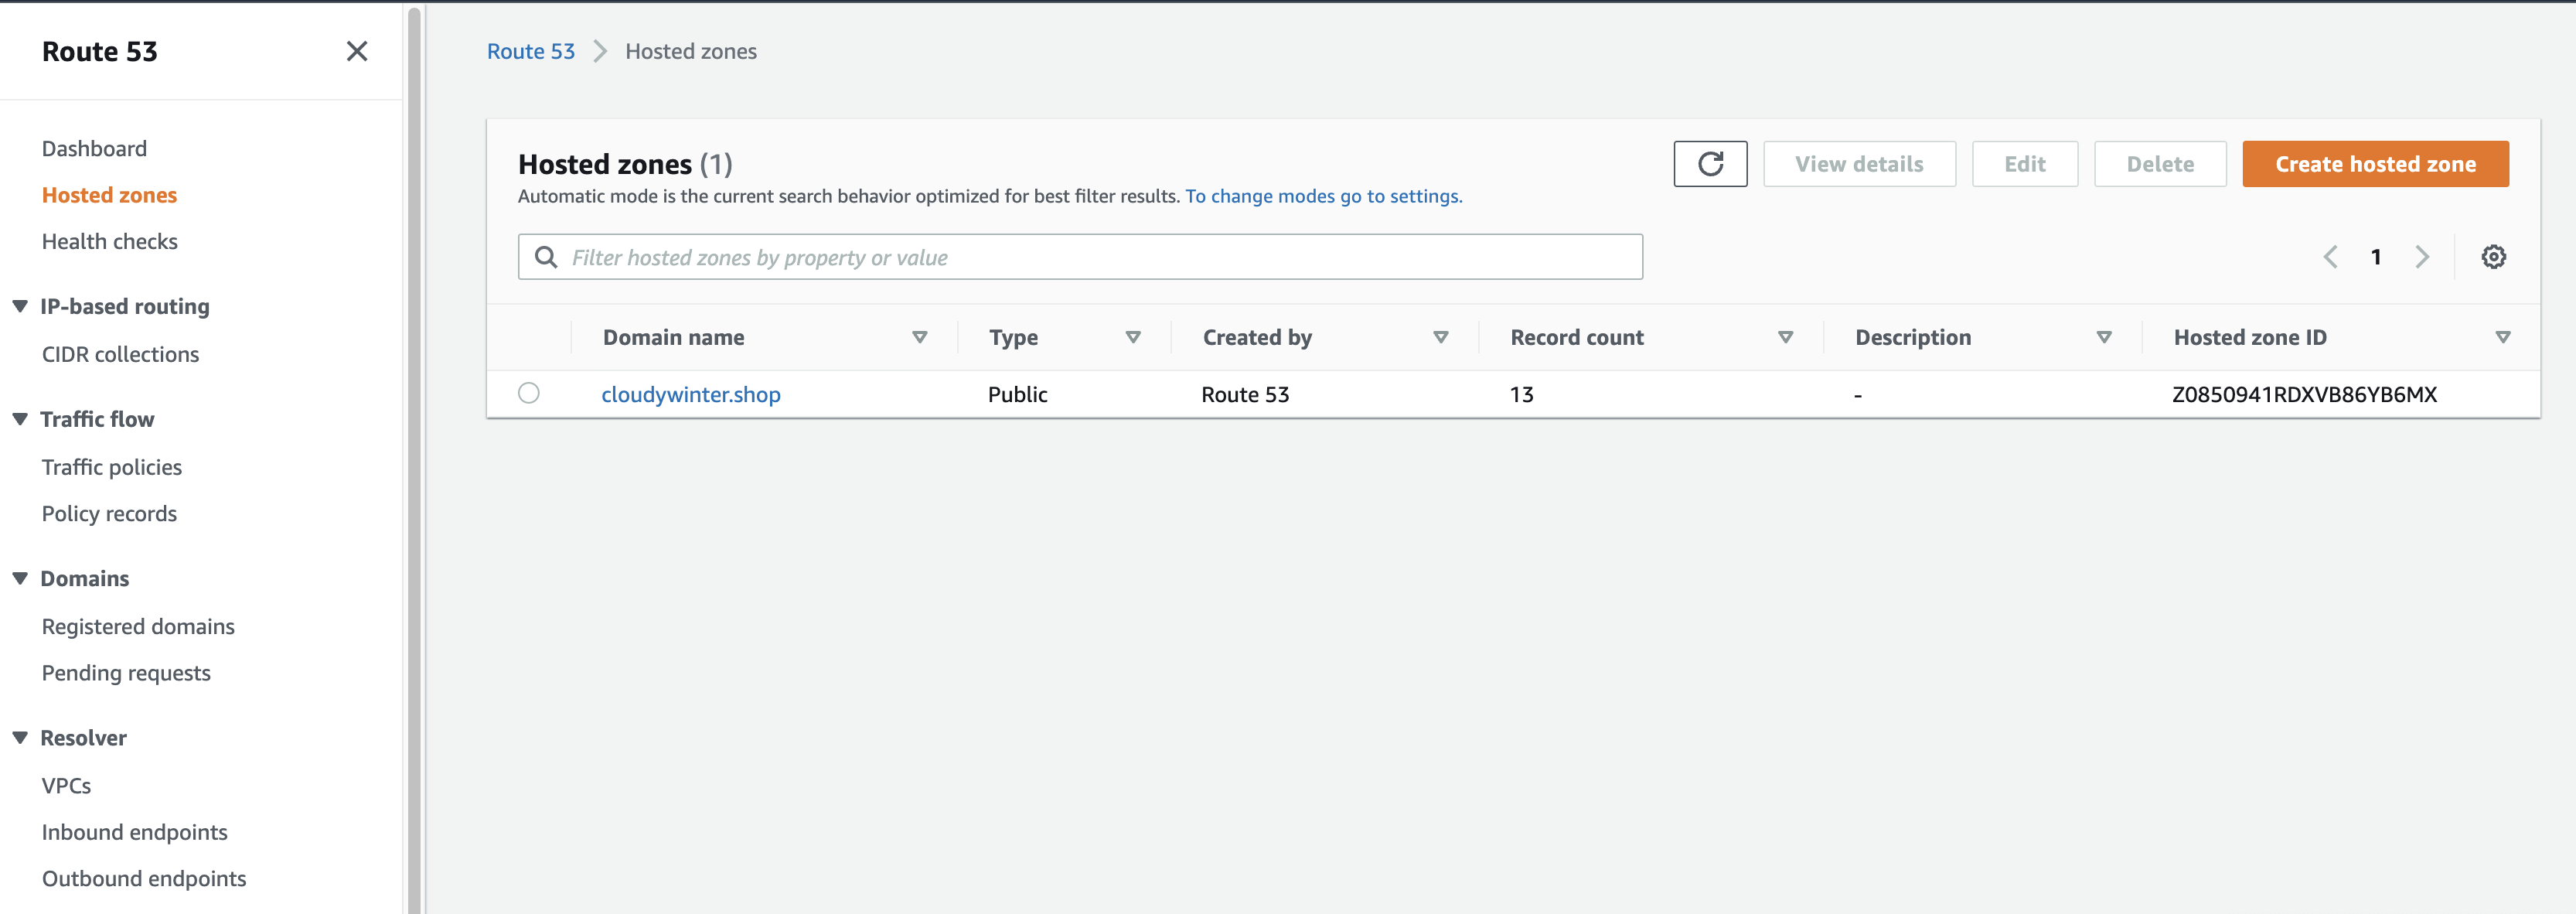Open the cloudywinter.shop domain link
This screenshot has height=914, width=2576.
691,394
